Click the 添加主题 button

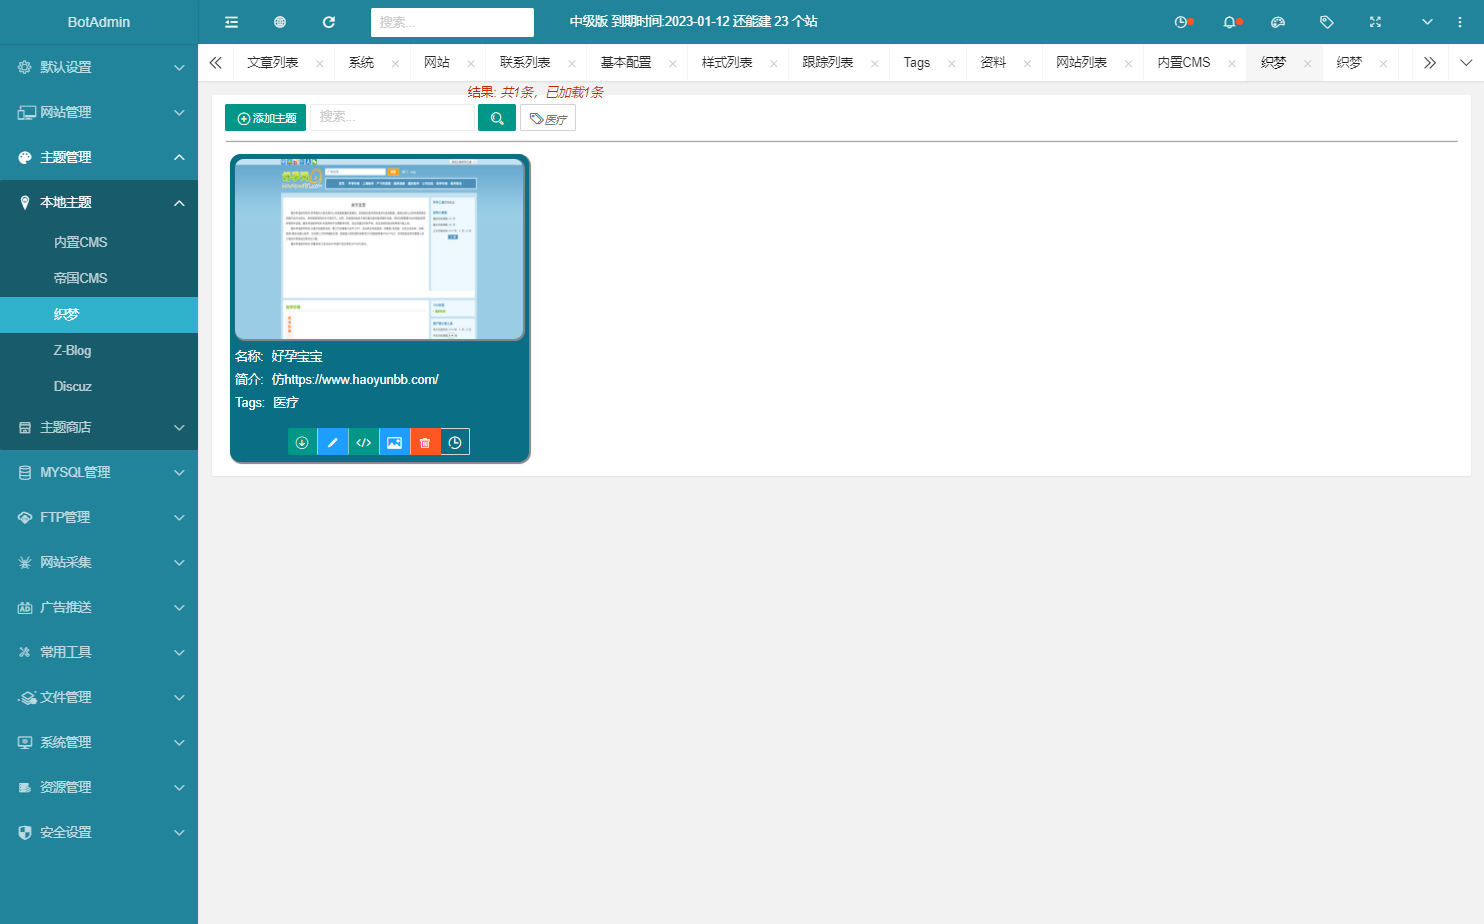(x=265, y=118)
